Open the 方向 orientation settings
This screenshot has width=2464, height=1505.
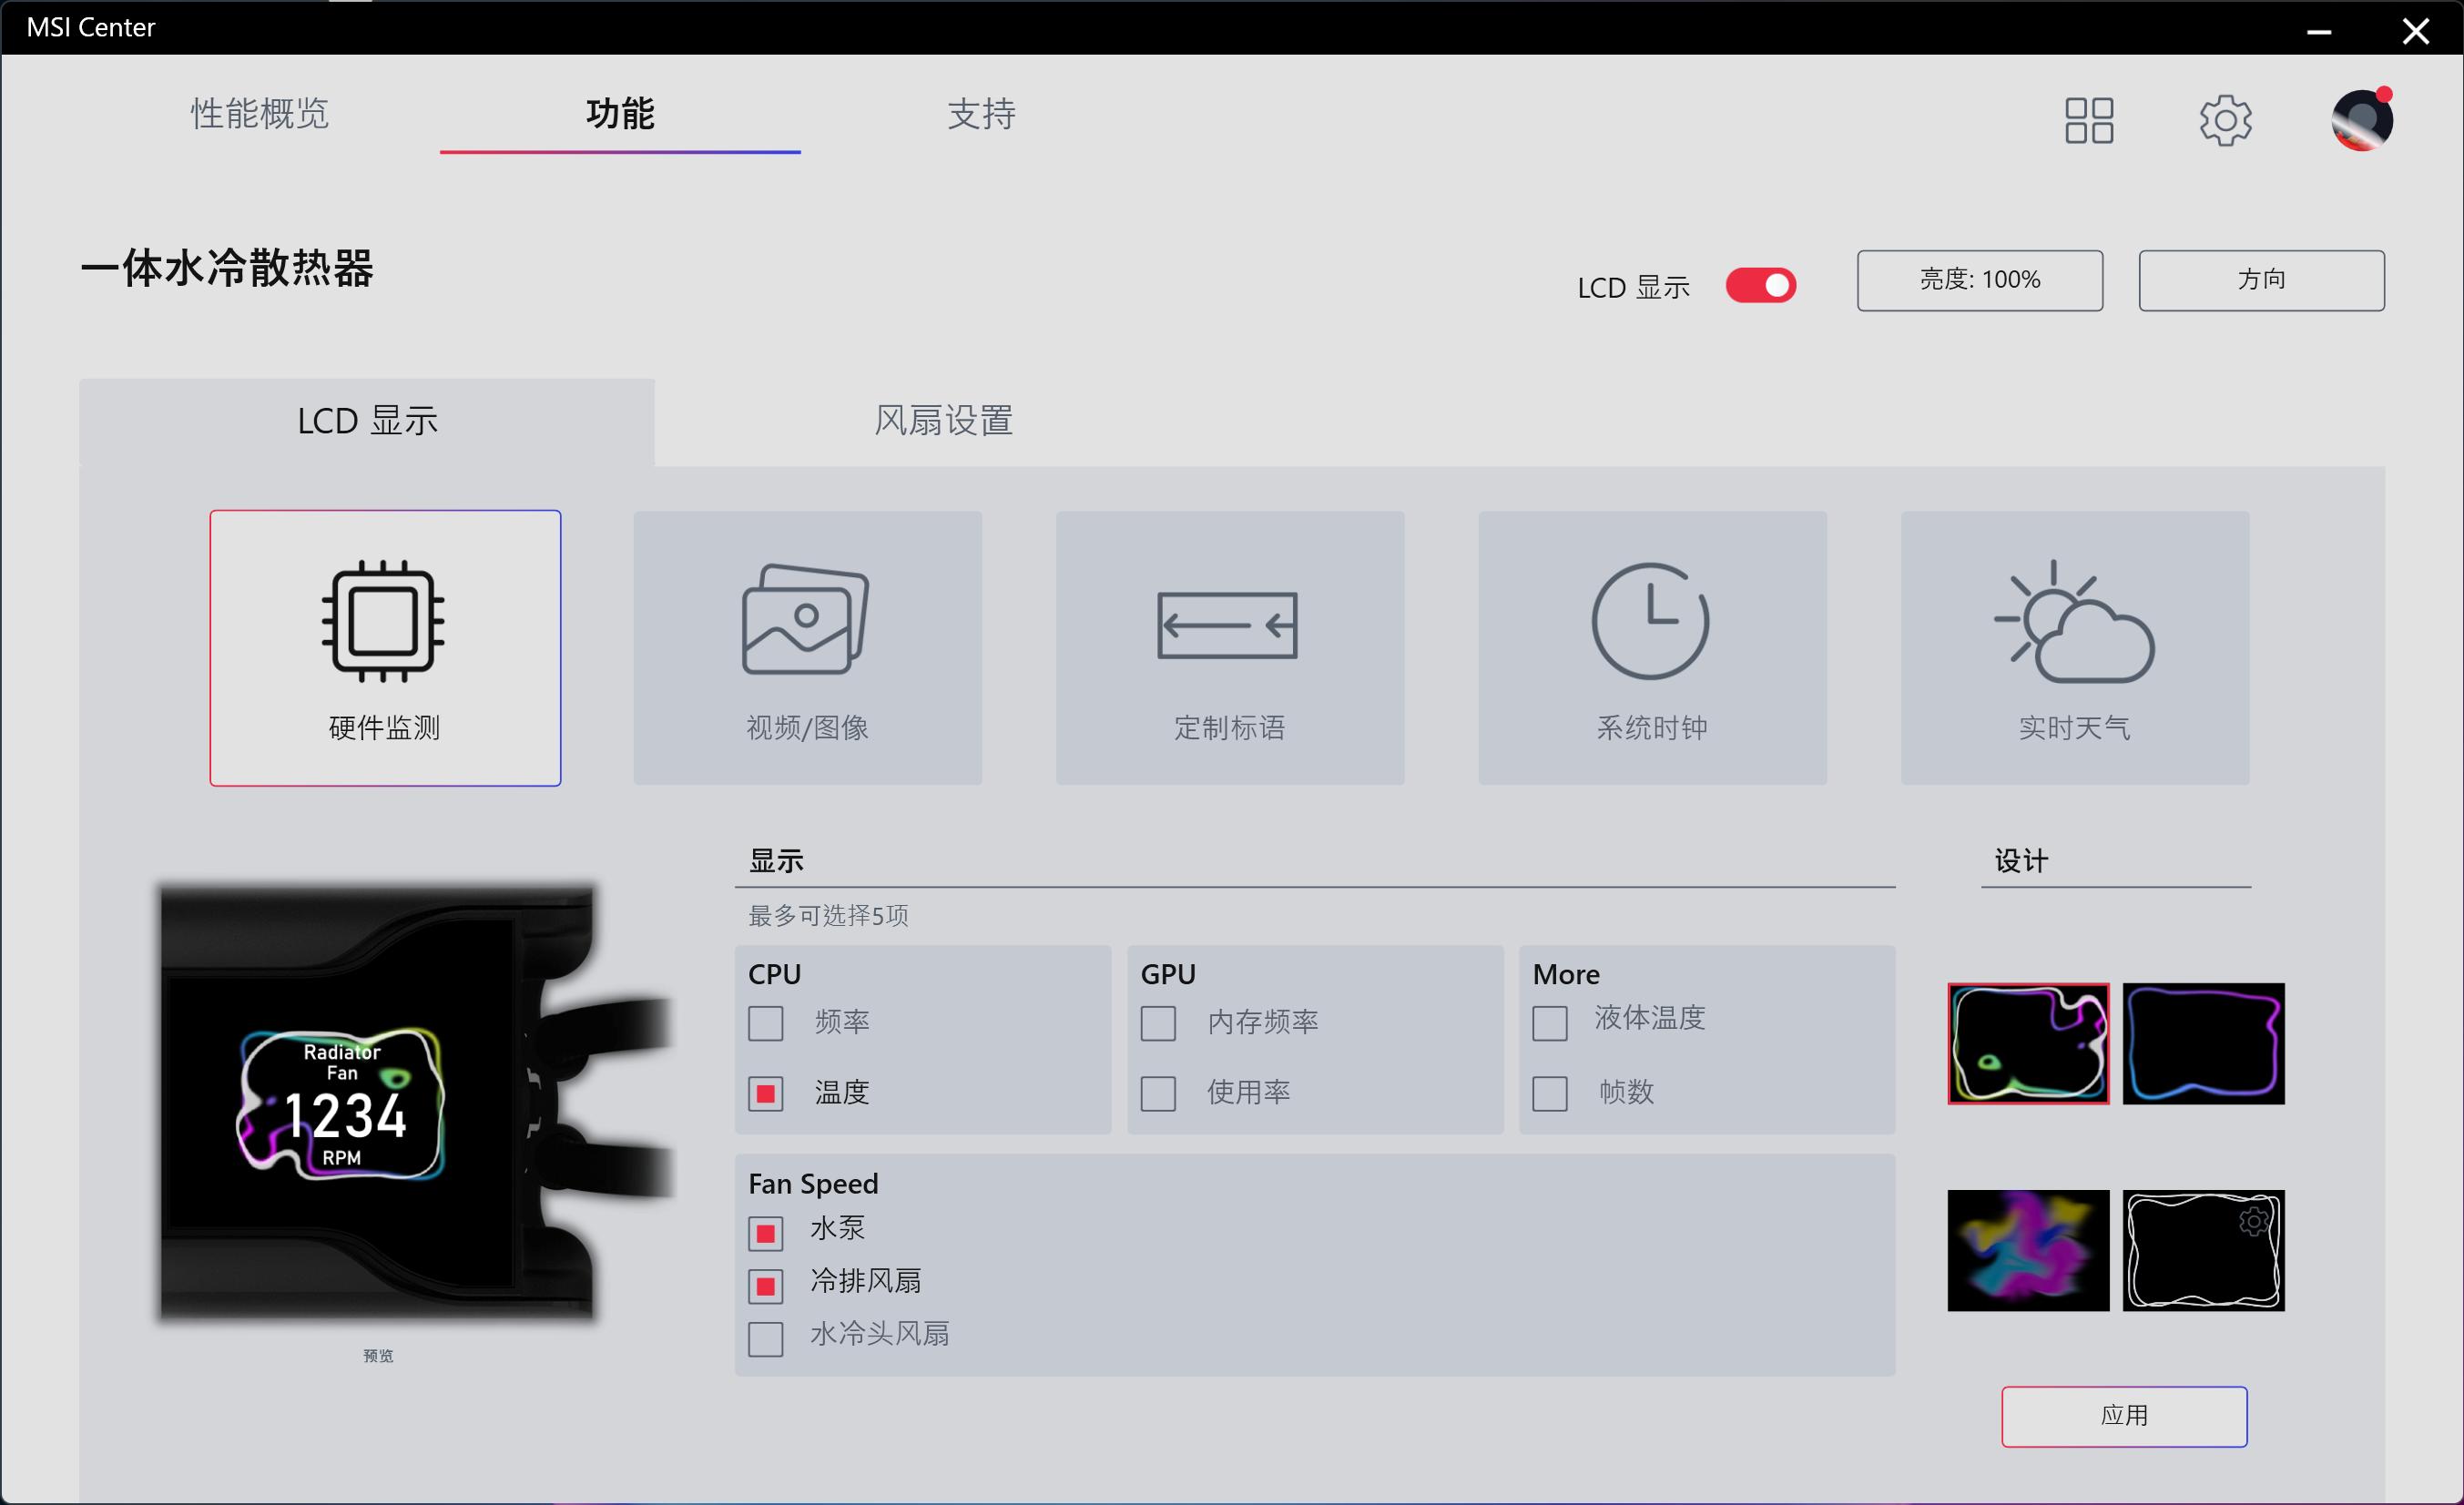point(2261,280)
